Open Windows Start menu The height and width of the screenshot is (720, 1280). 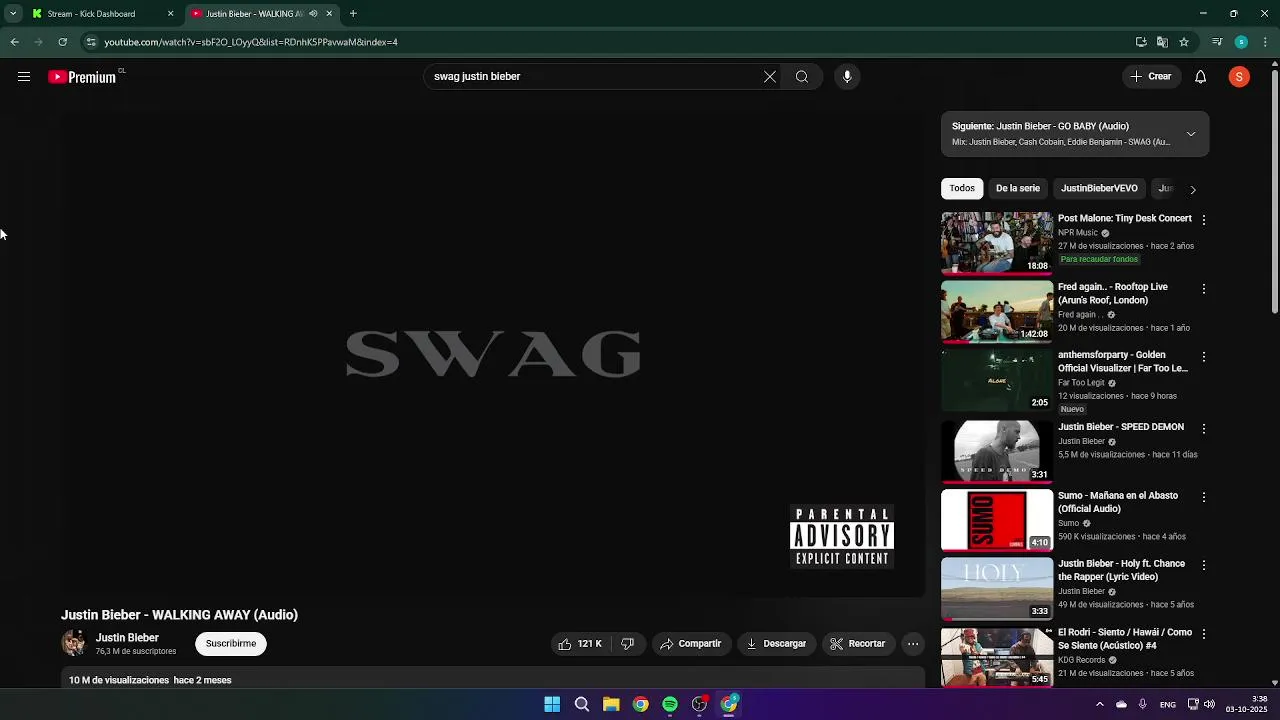click(x=552, y=704)
